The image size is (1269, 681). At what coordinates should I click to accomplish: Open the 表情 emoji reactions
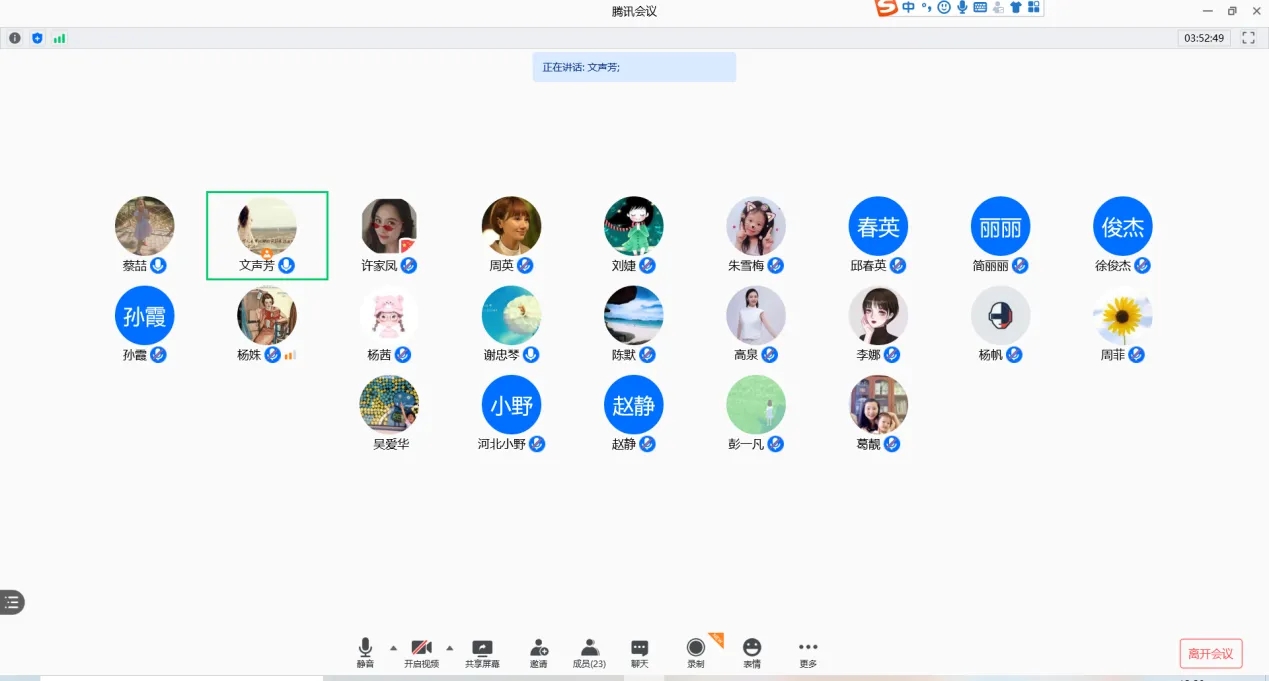[752, 648]
